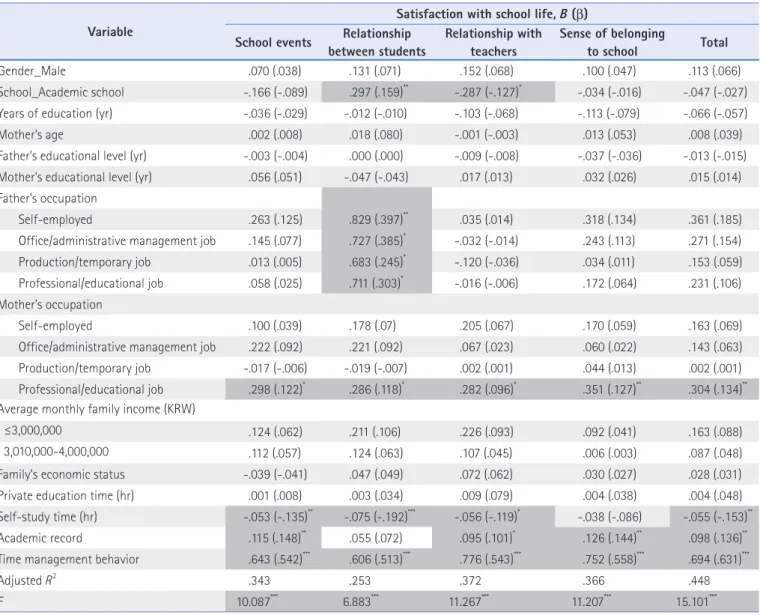
Task: Select the '.113 (.066)' cell
Action: pos(714,71)
